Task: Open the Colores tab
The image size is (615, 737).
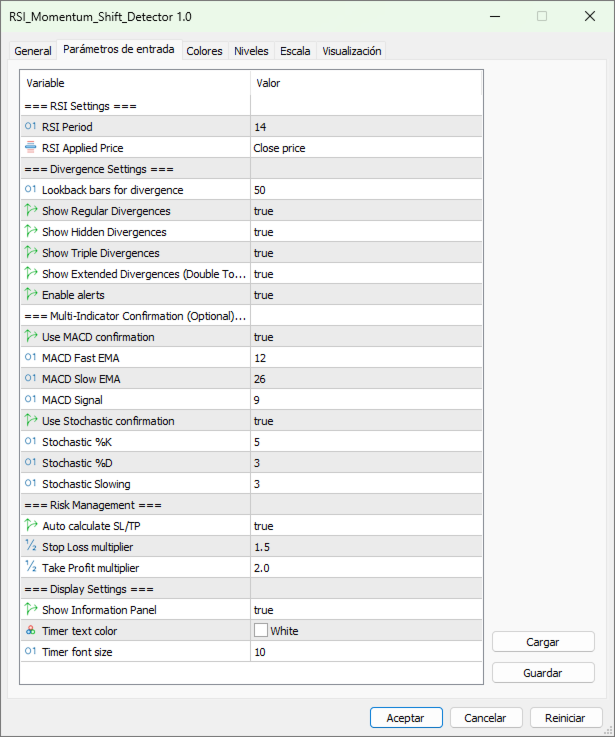Action: (204, 51)
